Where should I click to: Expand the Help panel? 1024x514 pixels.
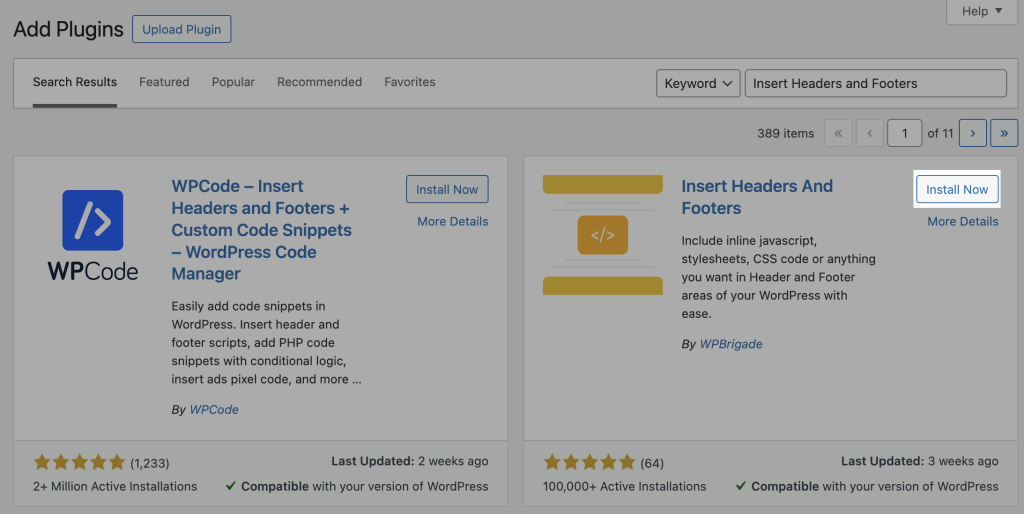[974, 11]
